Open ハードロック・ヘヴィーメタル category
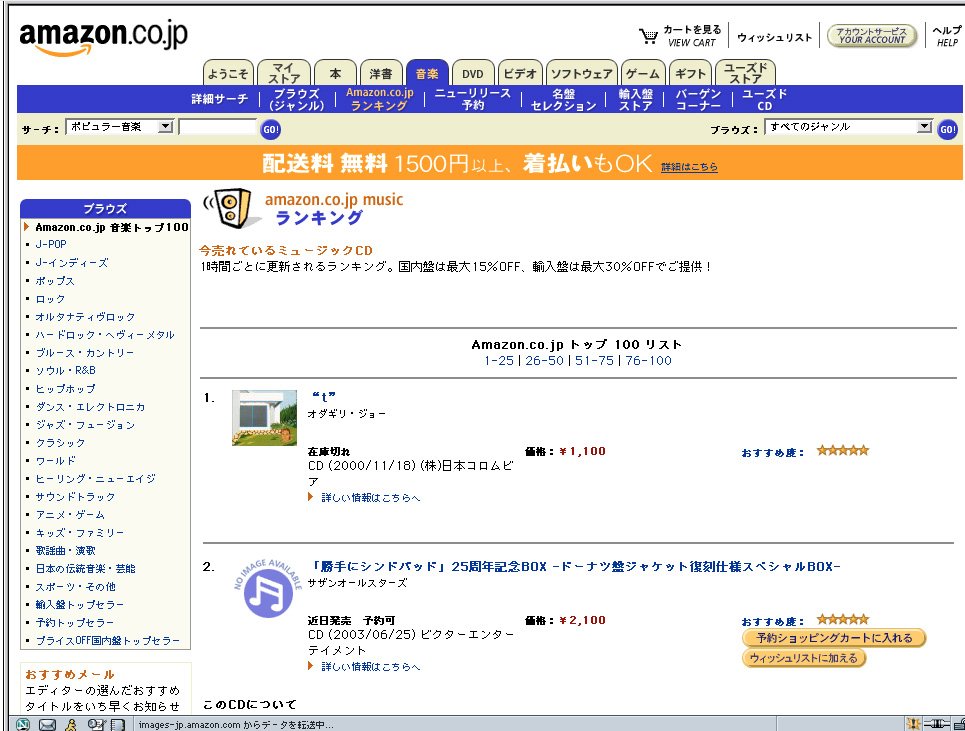 (x=105, y=335)
